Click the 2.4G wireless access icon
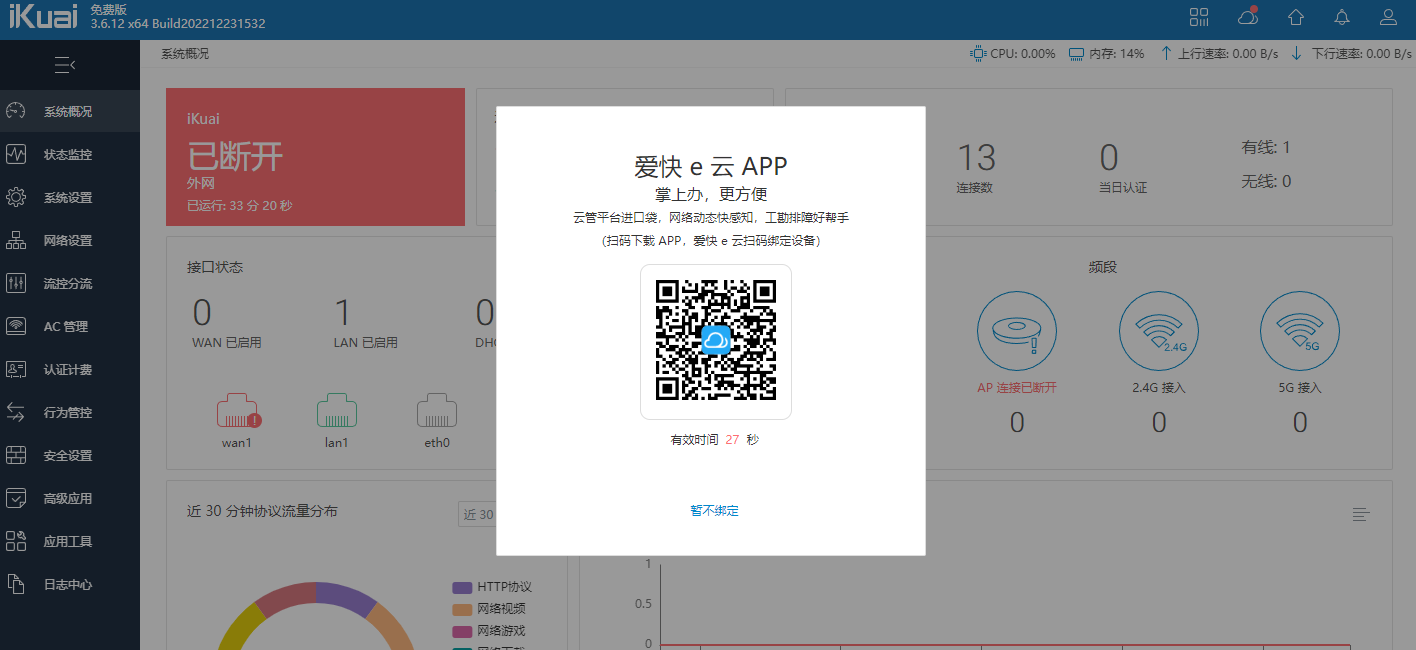The width and height of the screenshot is (1416, 650). pos(1159,330)
